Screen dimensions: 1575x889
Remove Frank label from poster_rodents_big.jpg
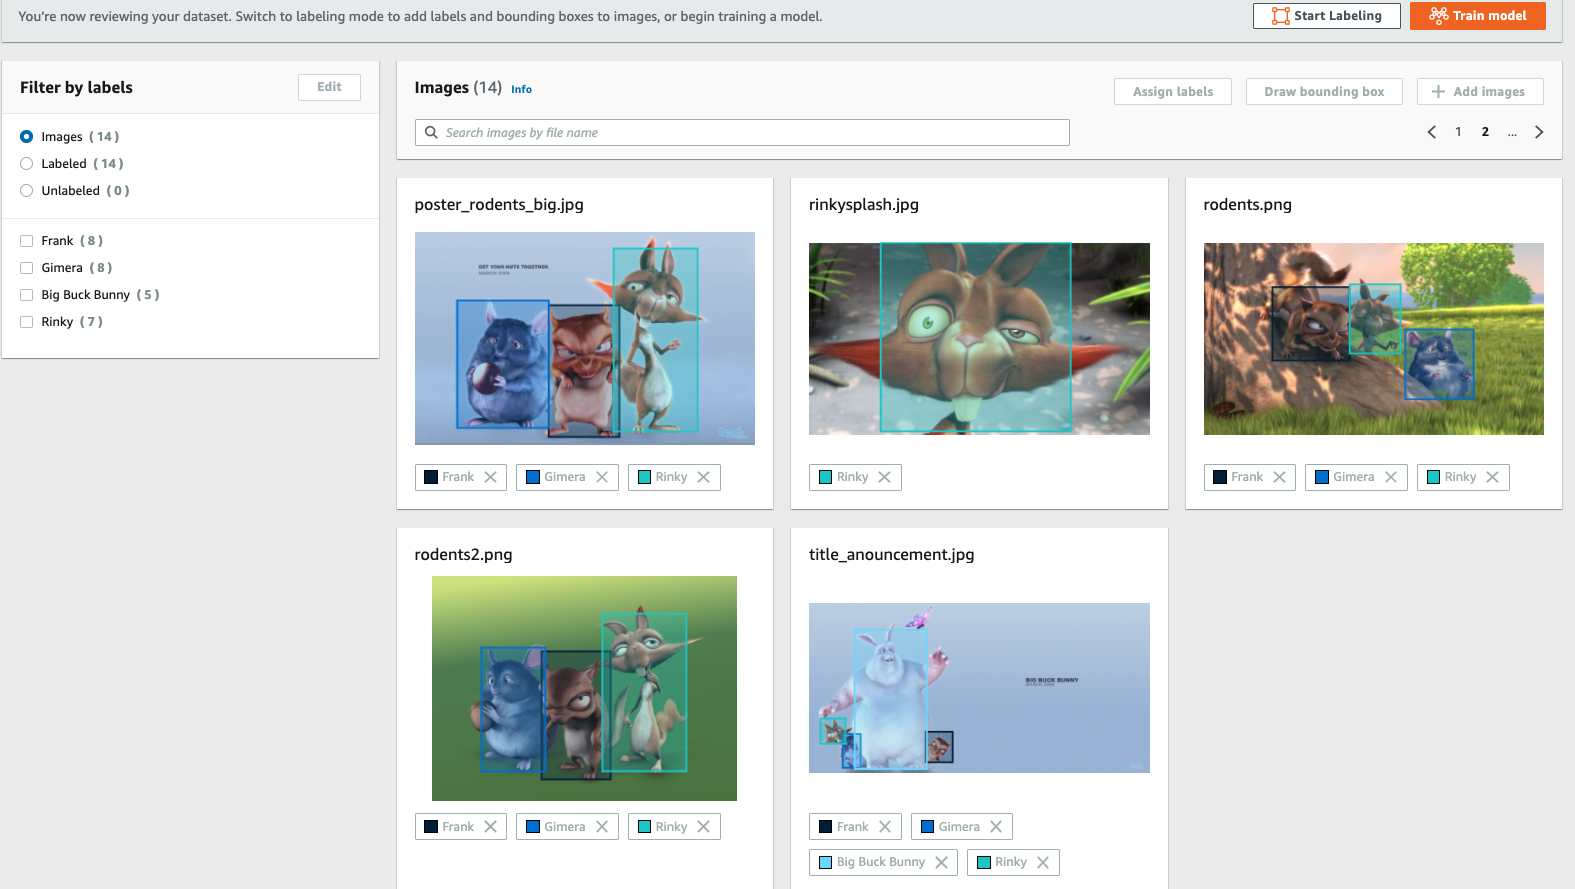(490, 477)
